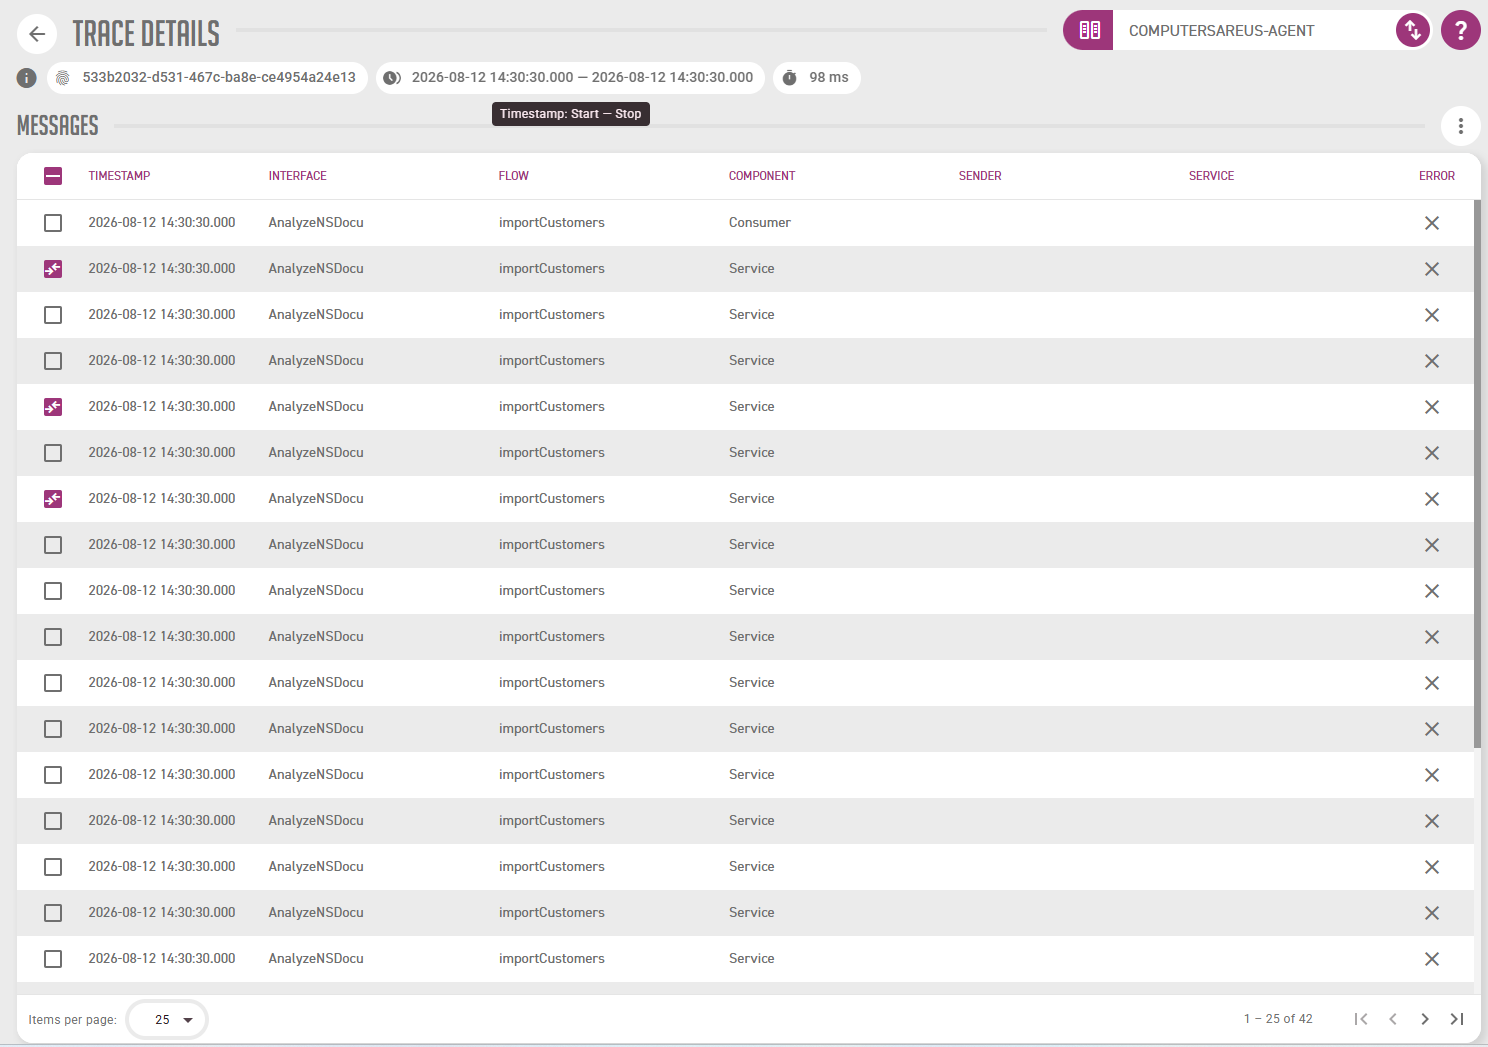Click the 'Items per page:' label

tap(73, 1020)
